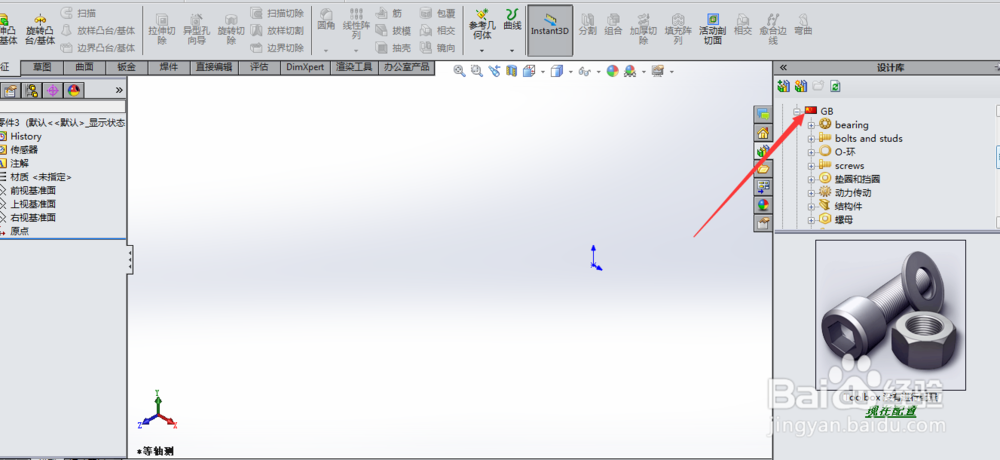Click the 弯曲 flex tool
The image size is (1000, 460).
click(803, 24)
